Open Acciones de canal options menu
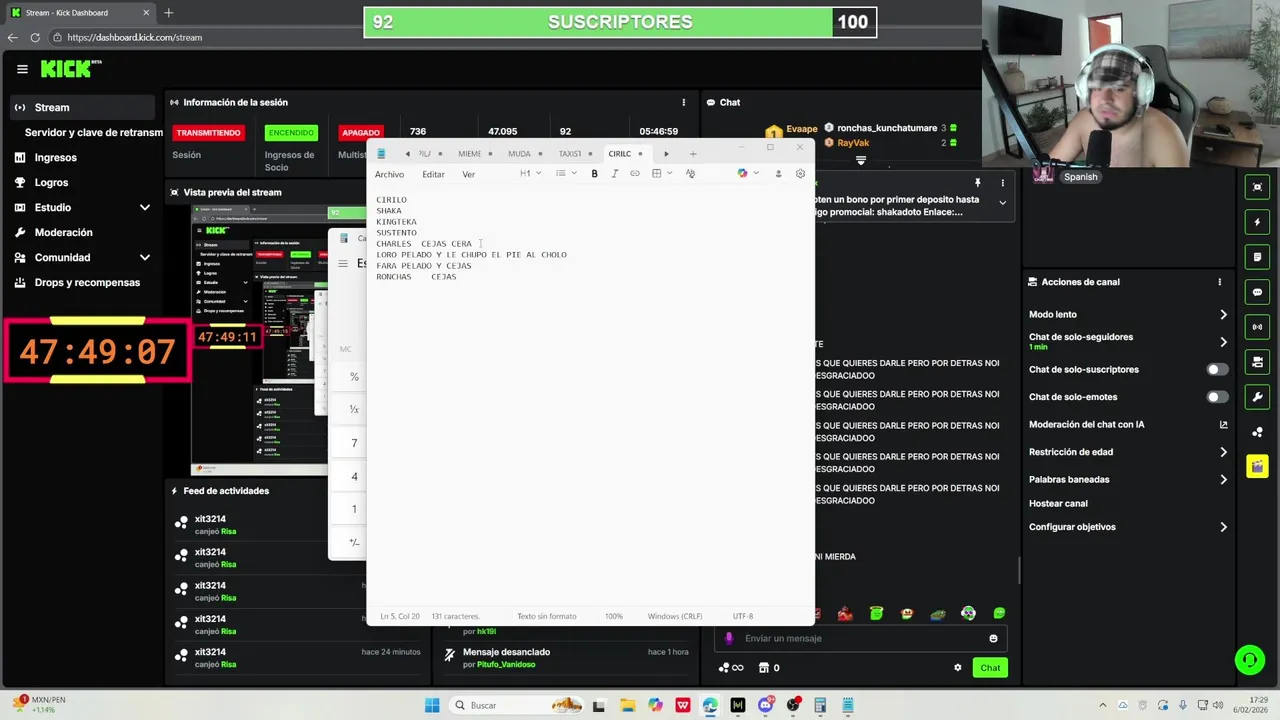 (1219, 282)
